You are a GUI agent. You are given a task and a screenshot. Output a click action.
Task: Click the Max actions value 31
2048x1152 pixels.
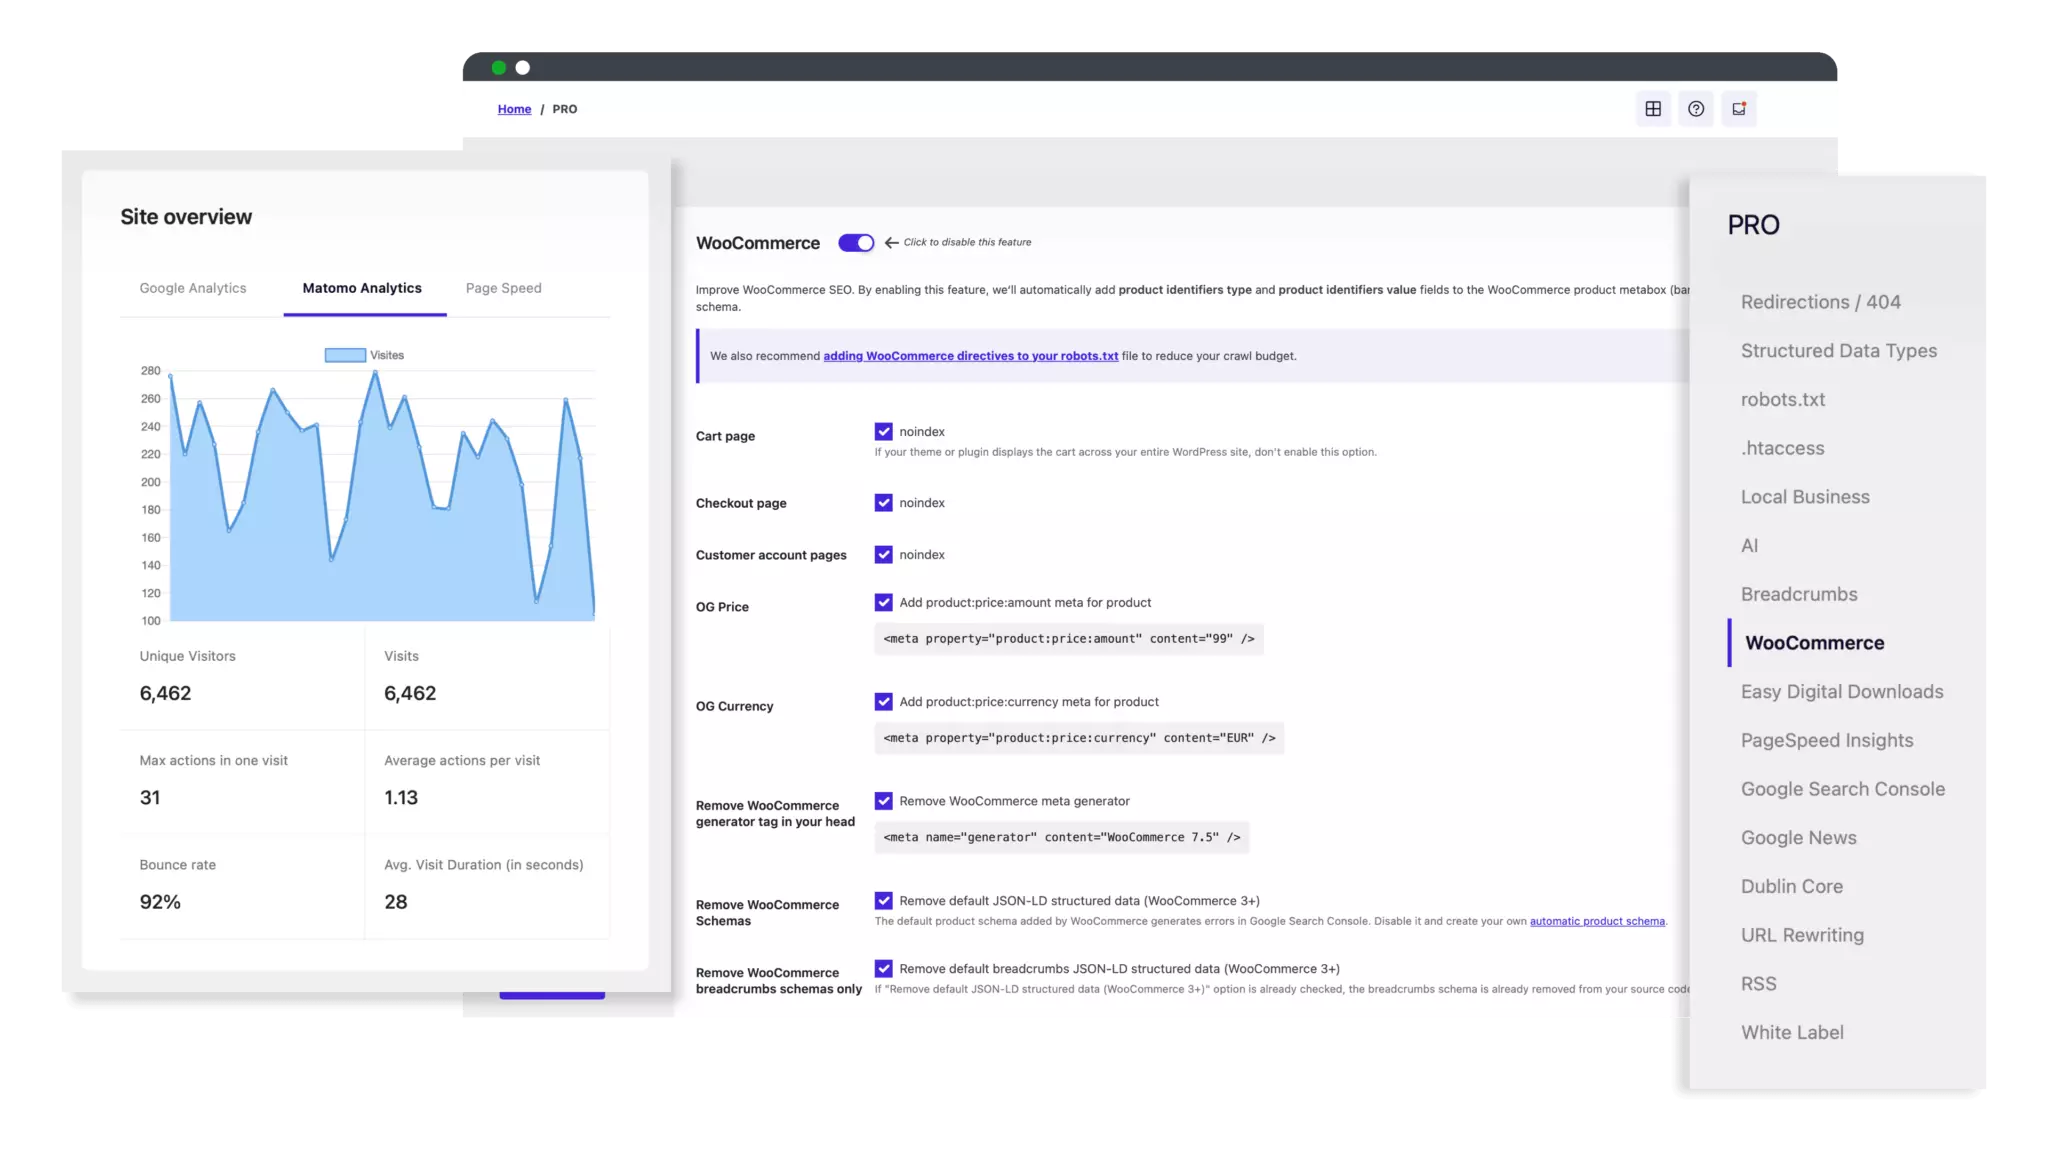150,798
